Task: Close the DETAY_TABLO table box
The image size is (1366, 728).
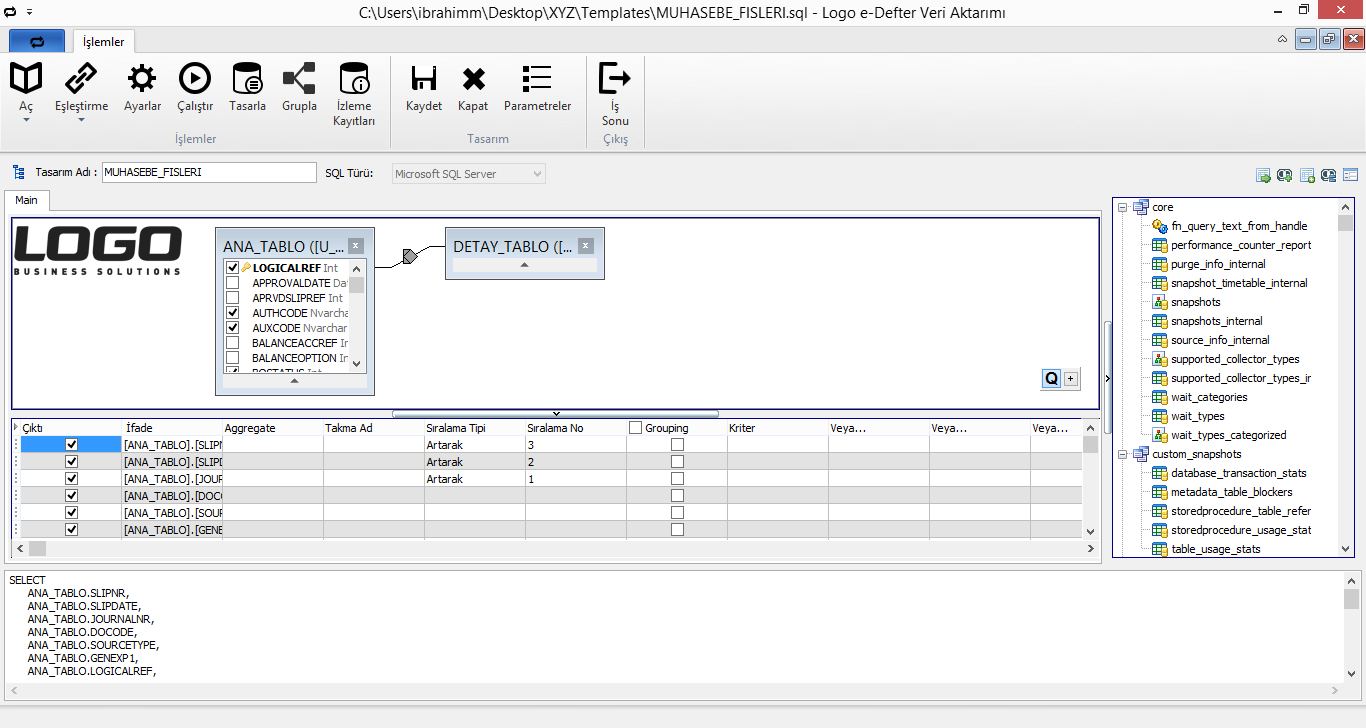Action: click(586, 245)
